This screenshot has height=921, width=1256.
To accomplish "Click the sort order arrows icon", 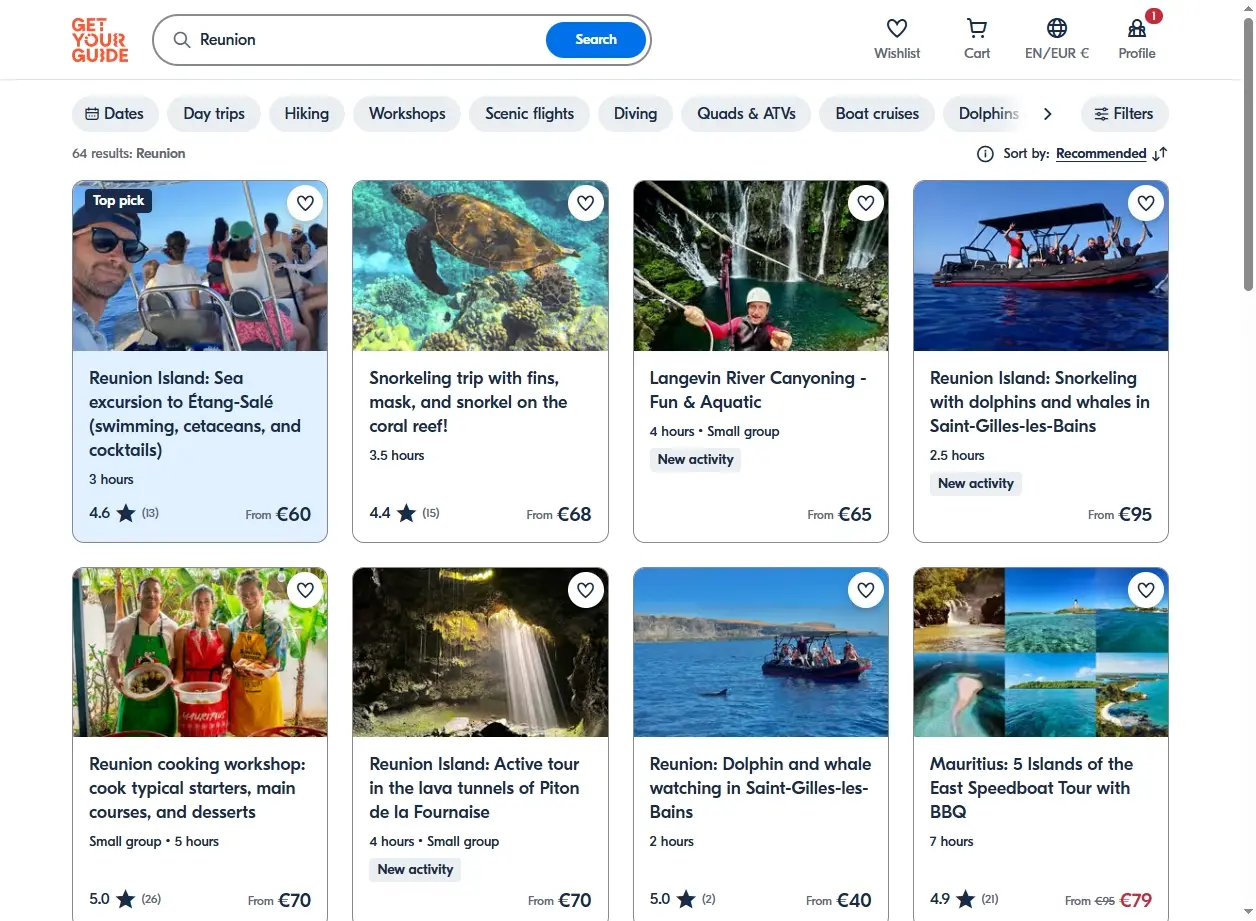I will click(x=1160, y=154).
